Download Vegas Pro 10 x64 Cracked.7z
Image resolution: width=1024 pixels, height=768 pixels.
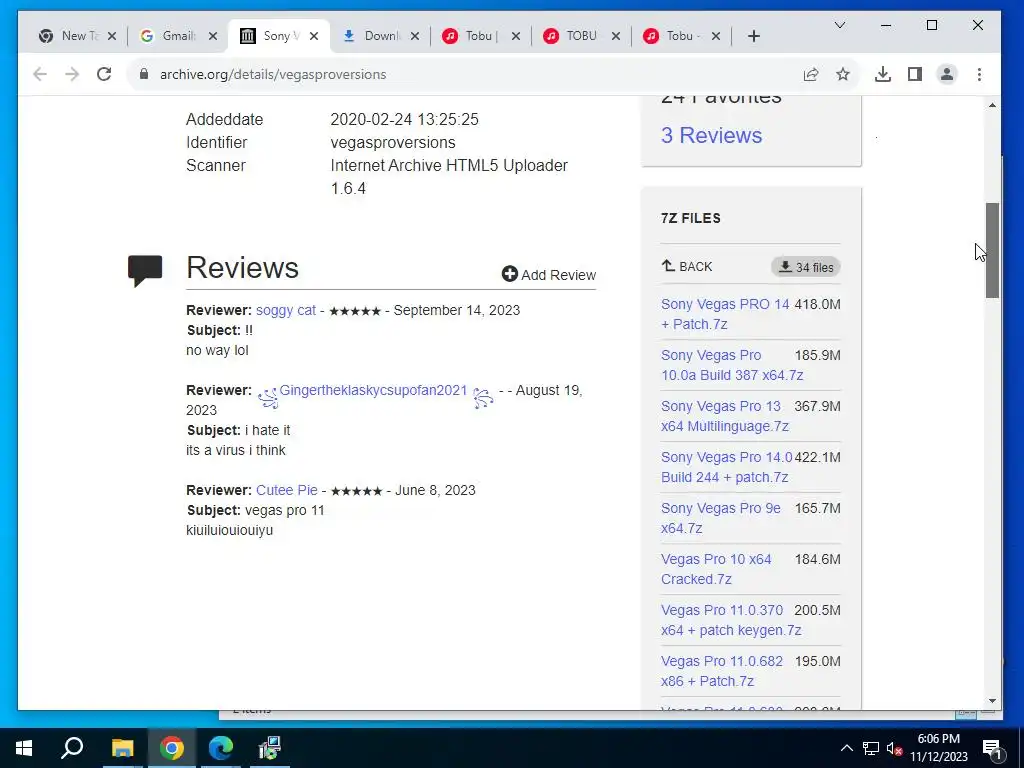point(716,569)
